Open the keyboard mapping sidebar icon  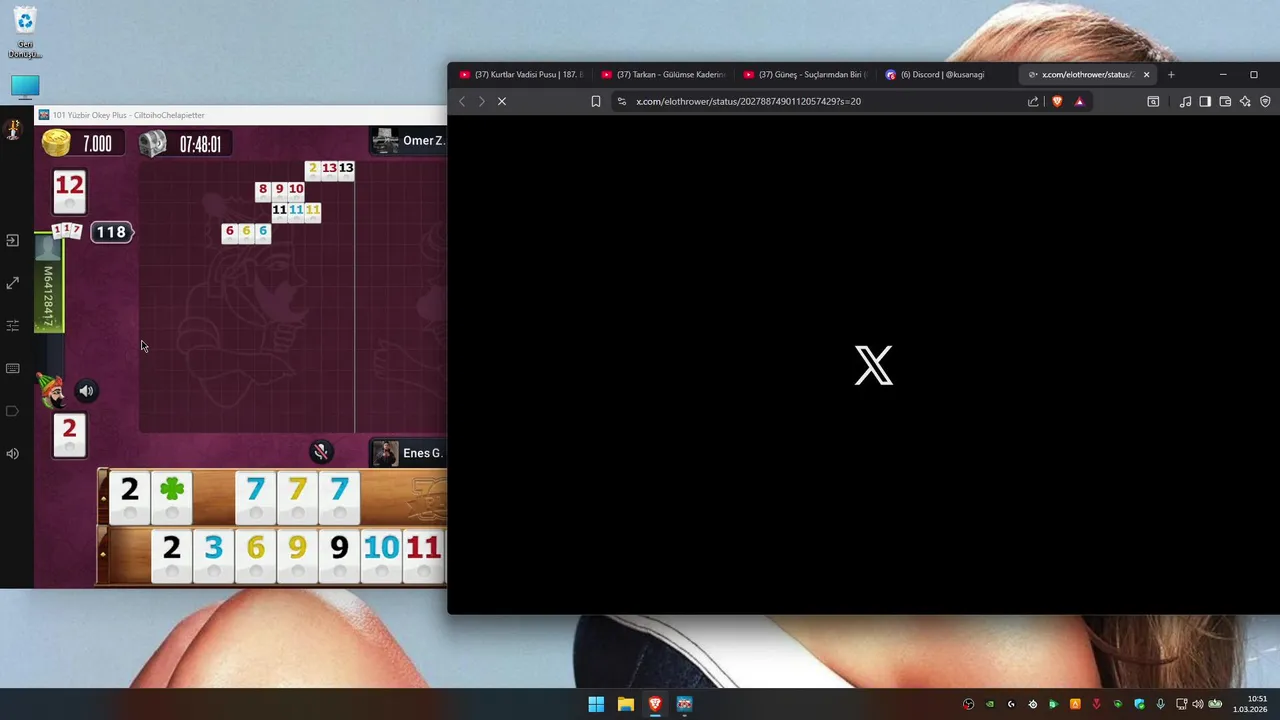pyautogui.click(x=12, y=369)
